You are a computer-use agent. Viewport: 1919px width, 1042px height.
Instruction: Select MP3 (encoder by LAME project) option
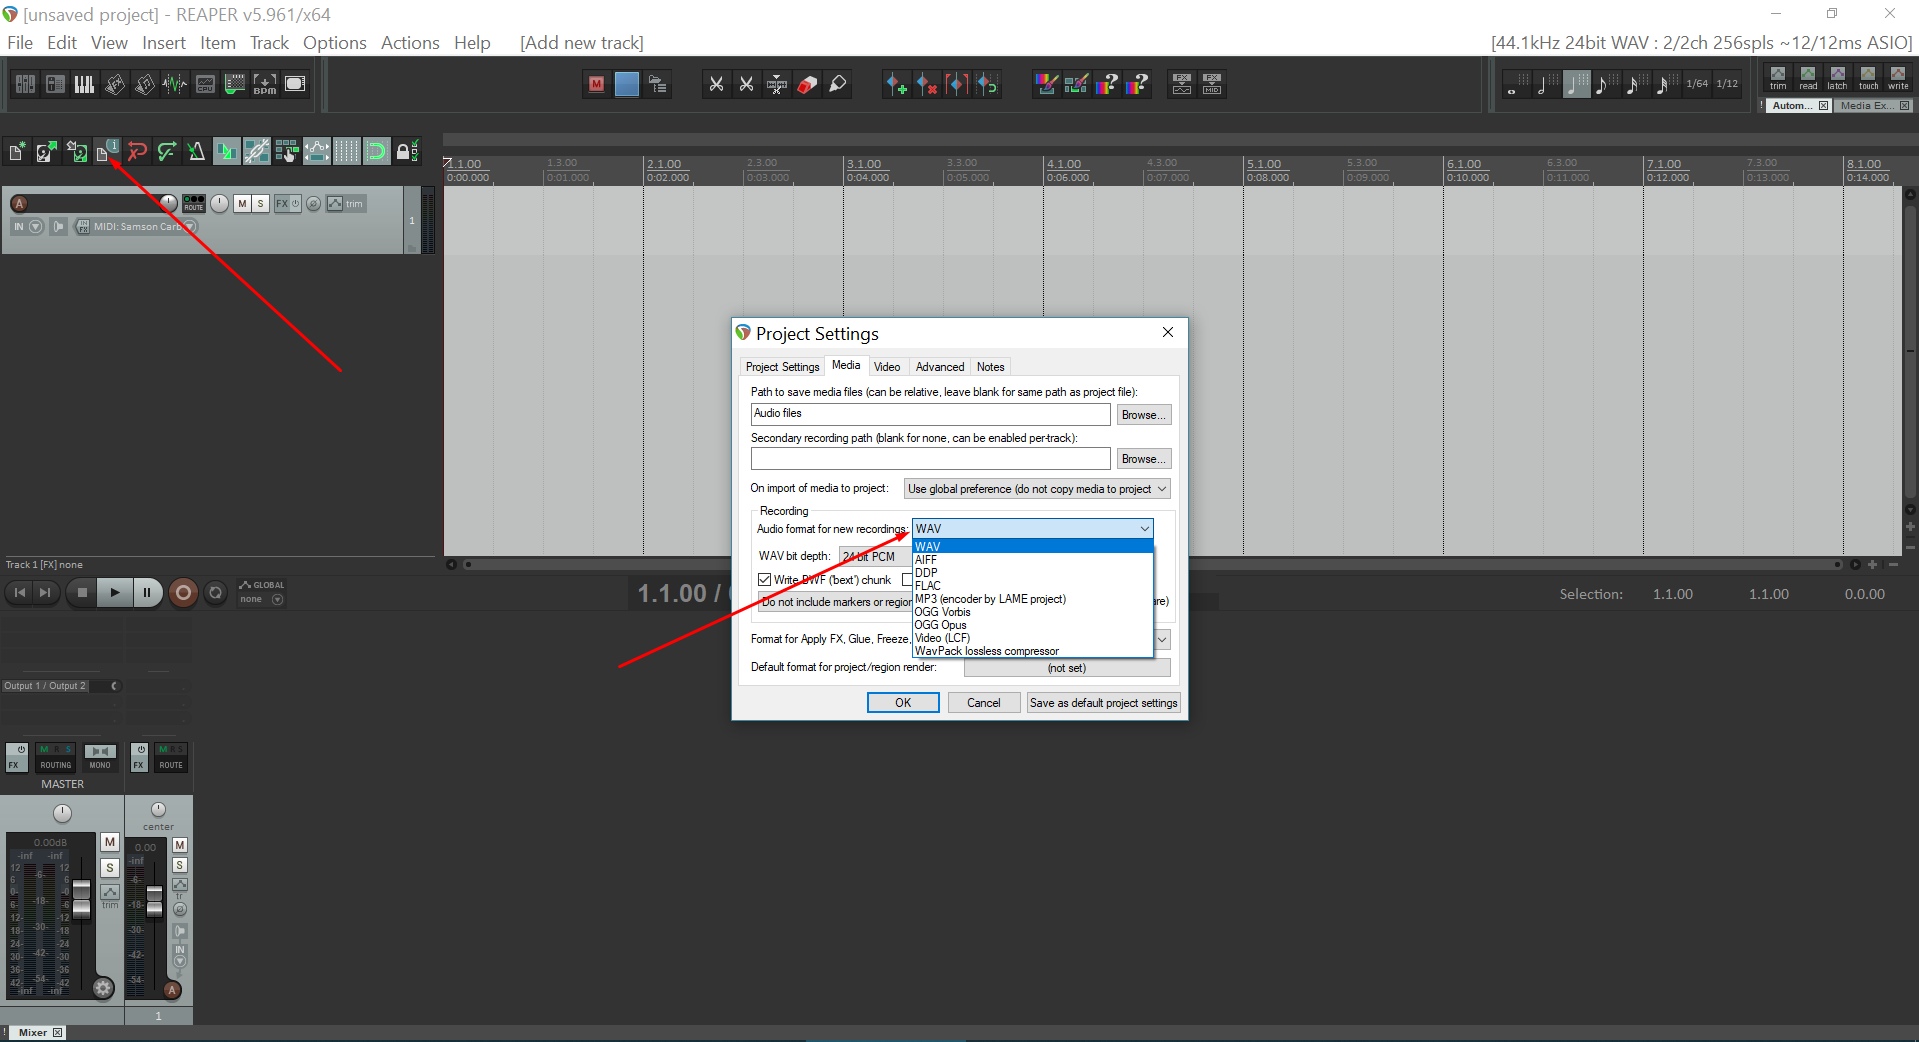pos(990,599)
